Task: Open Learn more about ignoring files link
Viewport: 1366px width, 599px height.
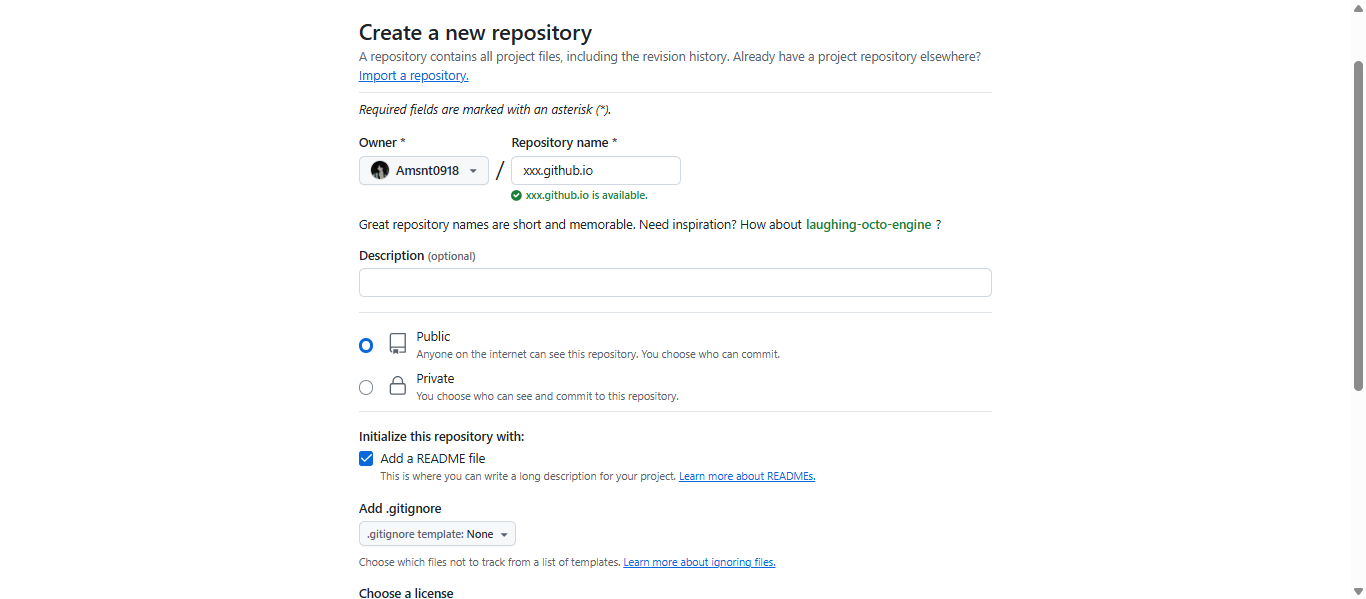Action: point(699,563)
